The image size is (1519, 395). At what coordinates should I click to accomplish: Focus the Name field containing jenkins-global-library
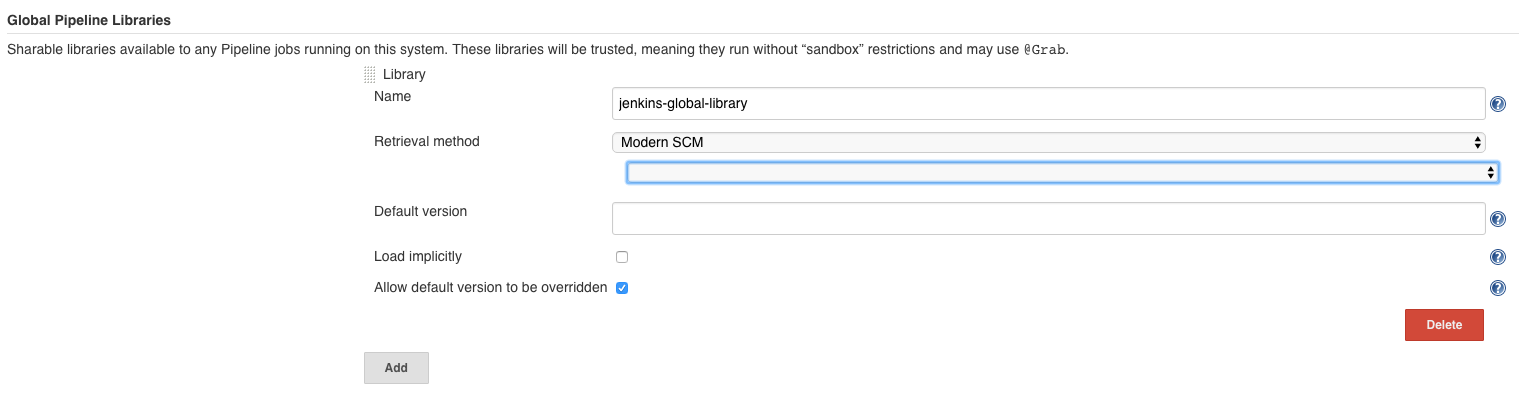(x=1048, y=103)
